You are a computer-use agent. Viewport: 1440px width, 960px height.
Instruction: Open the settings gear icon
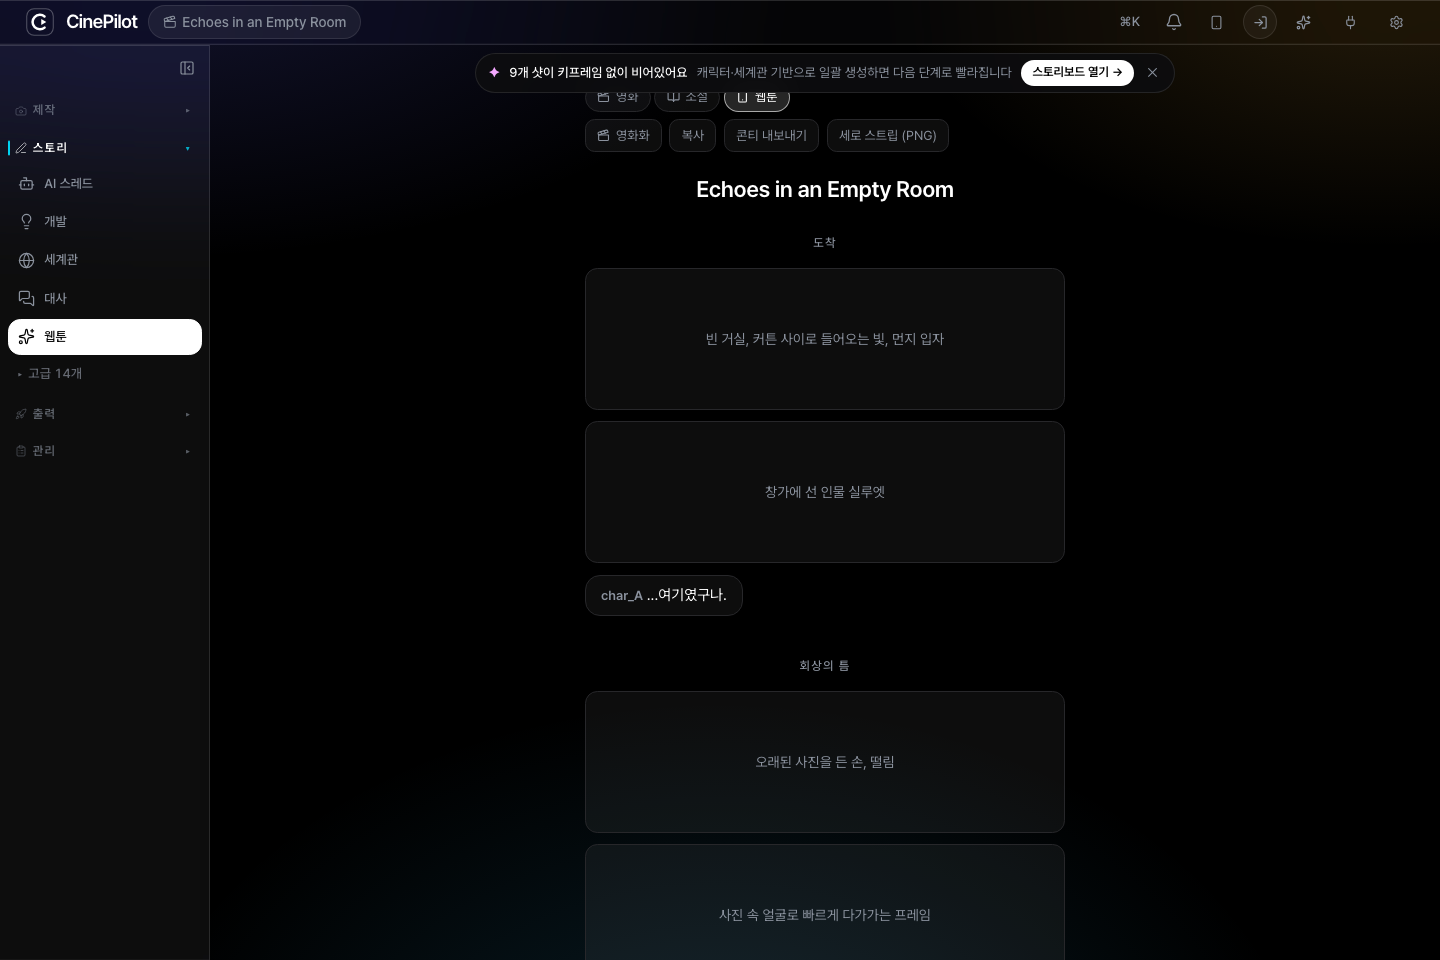(x=1396, y=22)
